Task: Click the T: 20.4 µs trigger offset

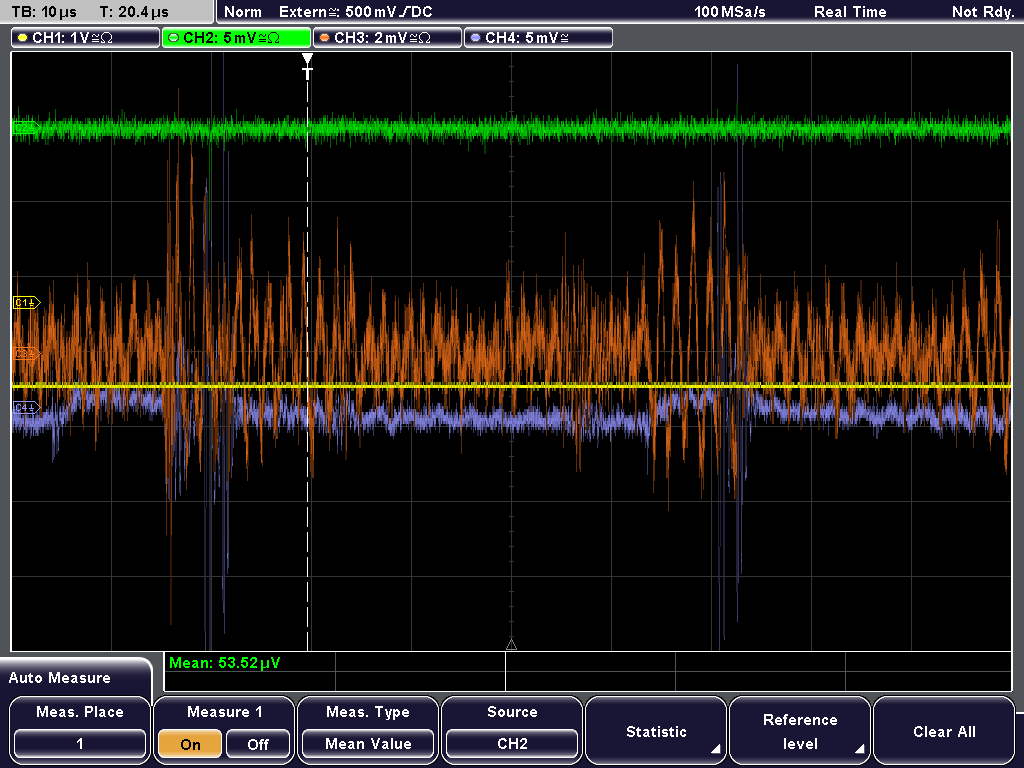Action: (134, 12)
